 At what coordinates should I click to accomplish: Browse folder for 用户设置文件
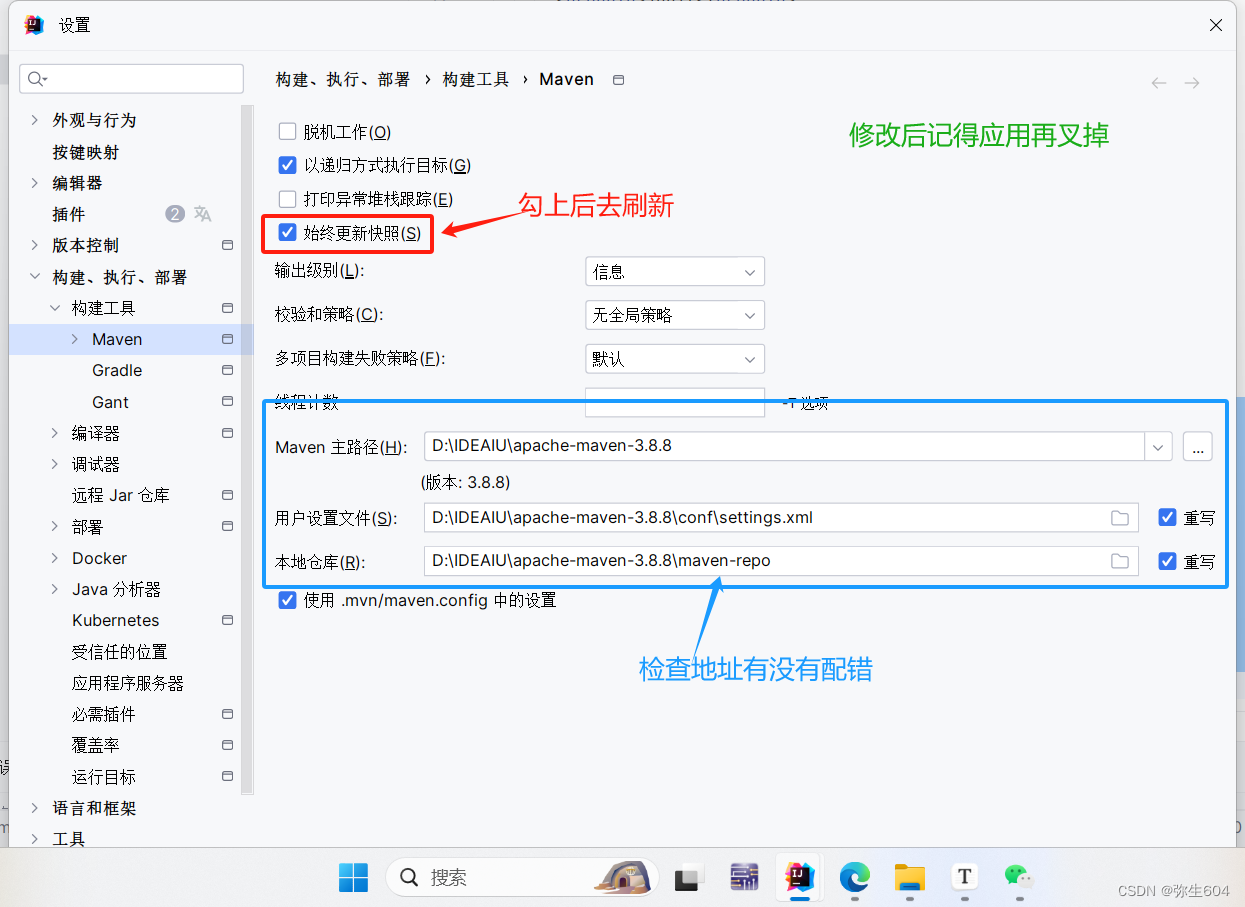[1120, 518]
